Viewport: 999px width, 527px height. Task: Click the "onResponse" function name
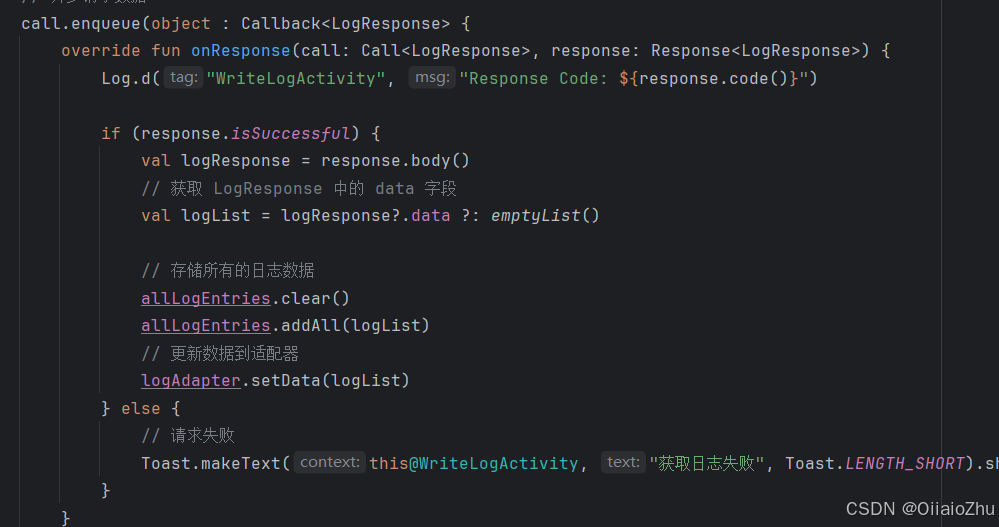click(x=241, y=50)
